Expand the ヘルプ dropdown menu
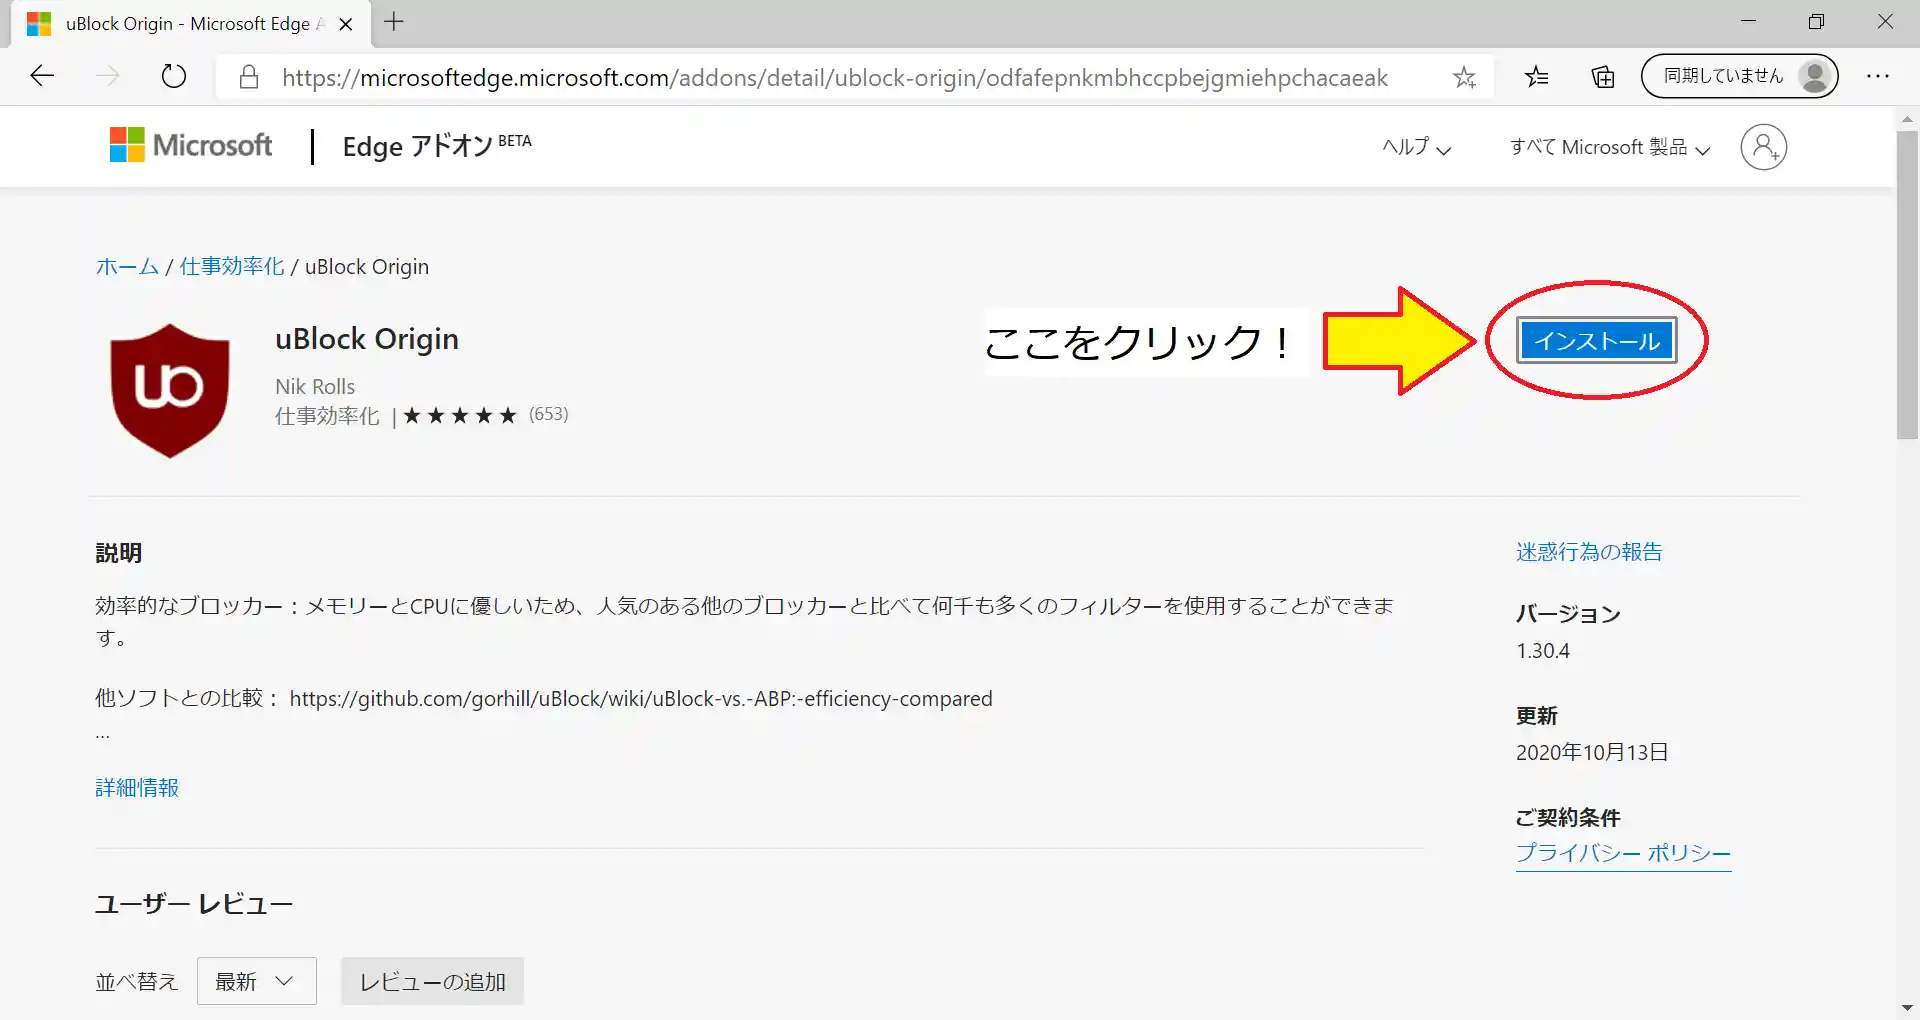The width and height of the screenshot is (1920, 1020). click(x=1416, y=147)
